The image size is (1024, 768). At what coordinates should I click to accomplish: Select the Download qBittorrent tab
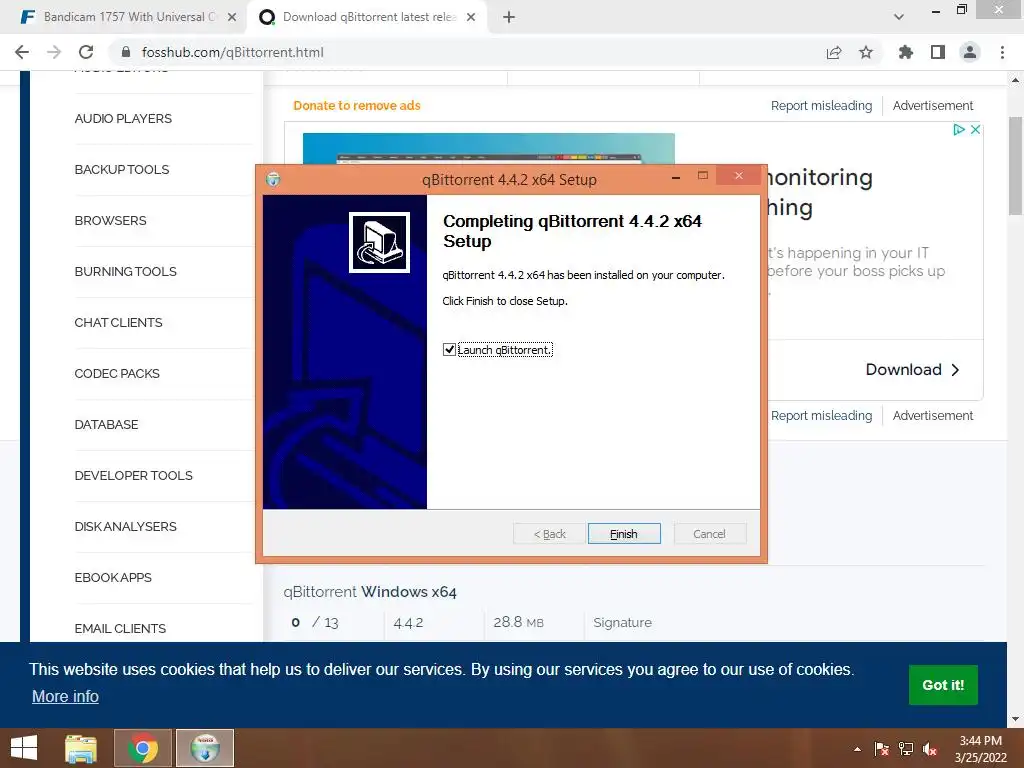[x=369, y=17]
